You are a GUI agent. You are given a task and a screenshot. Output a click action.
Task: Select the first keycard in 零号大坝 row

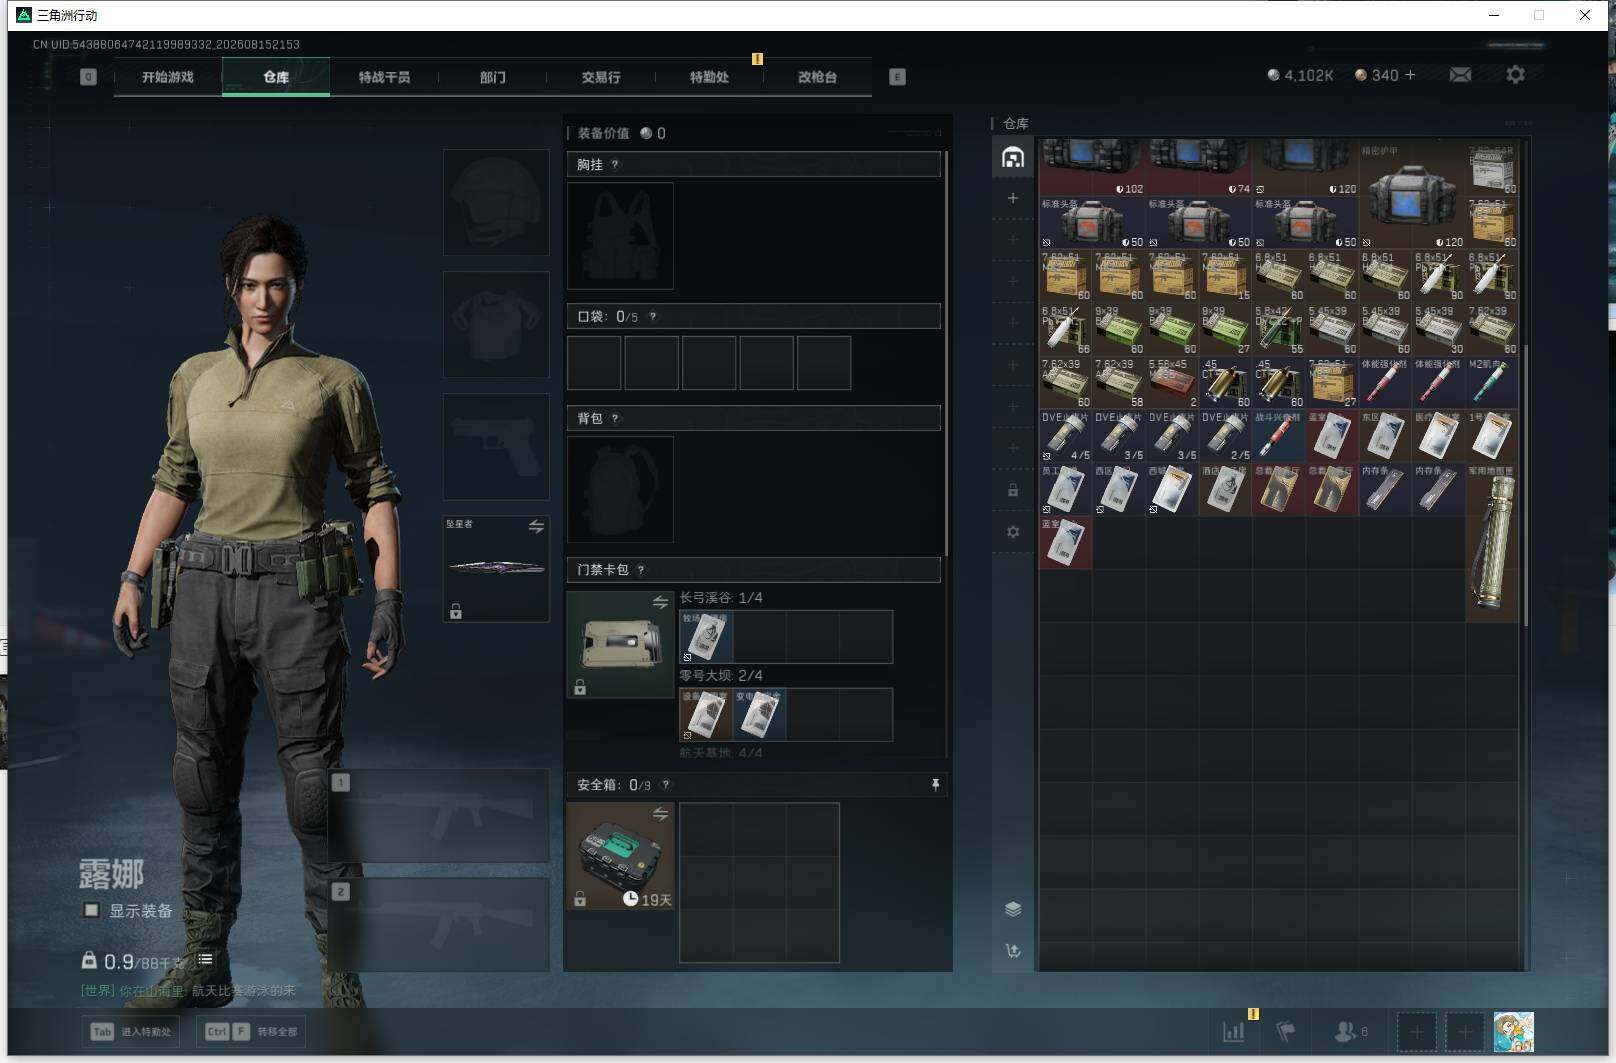(x=706, y=714)
